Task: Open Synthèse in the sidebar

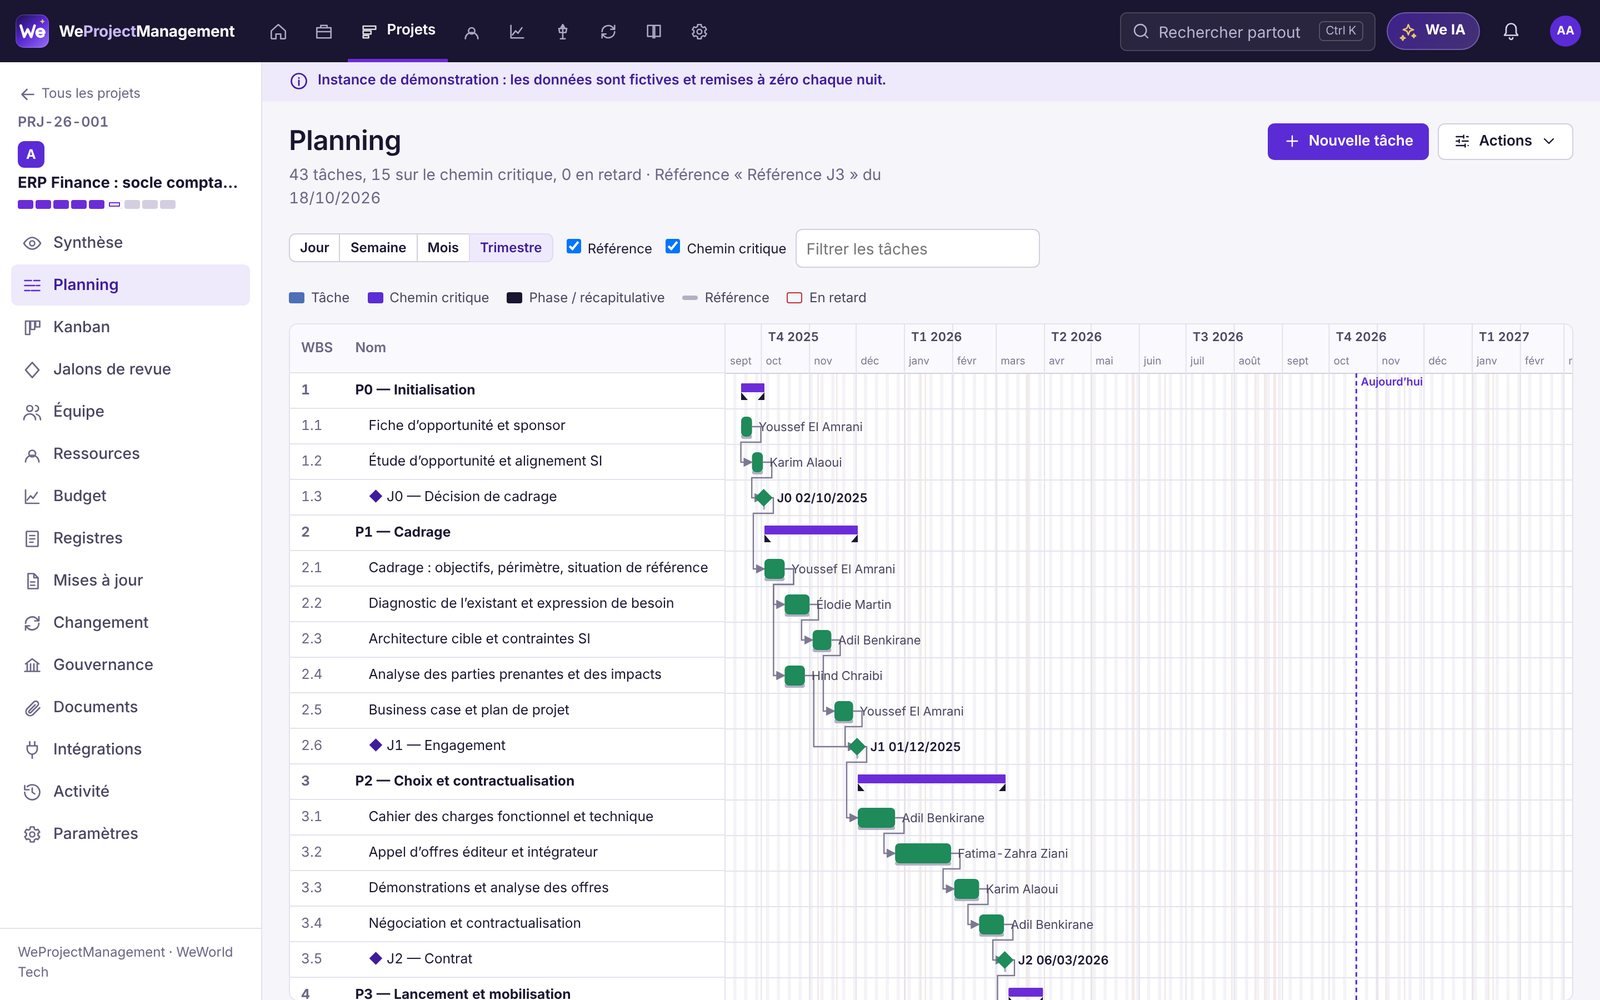Action: click(x=130, y=243)
